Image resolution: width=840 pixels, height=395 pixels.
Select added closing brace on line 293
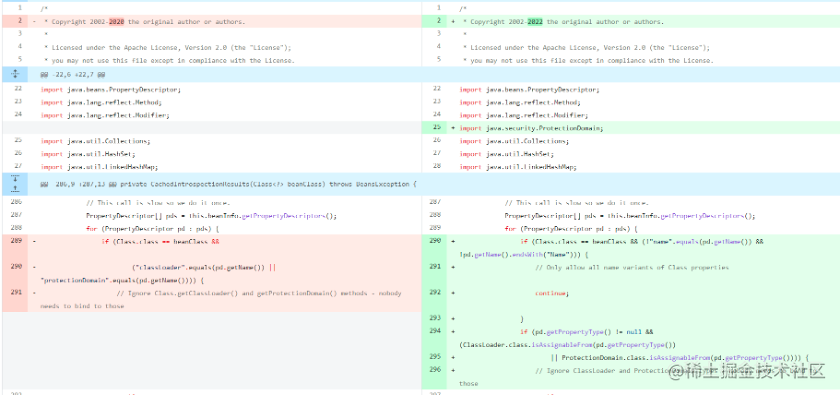(x=522, y=318)
